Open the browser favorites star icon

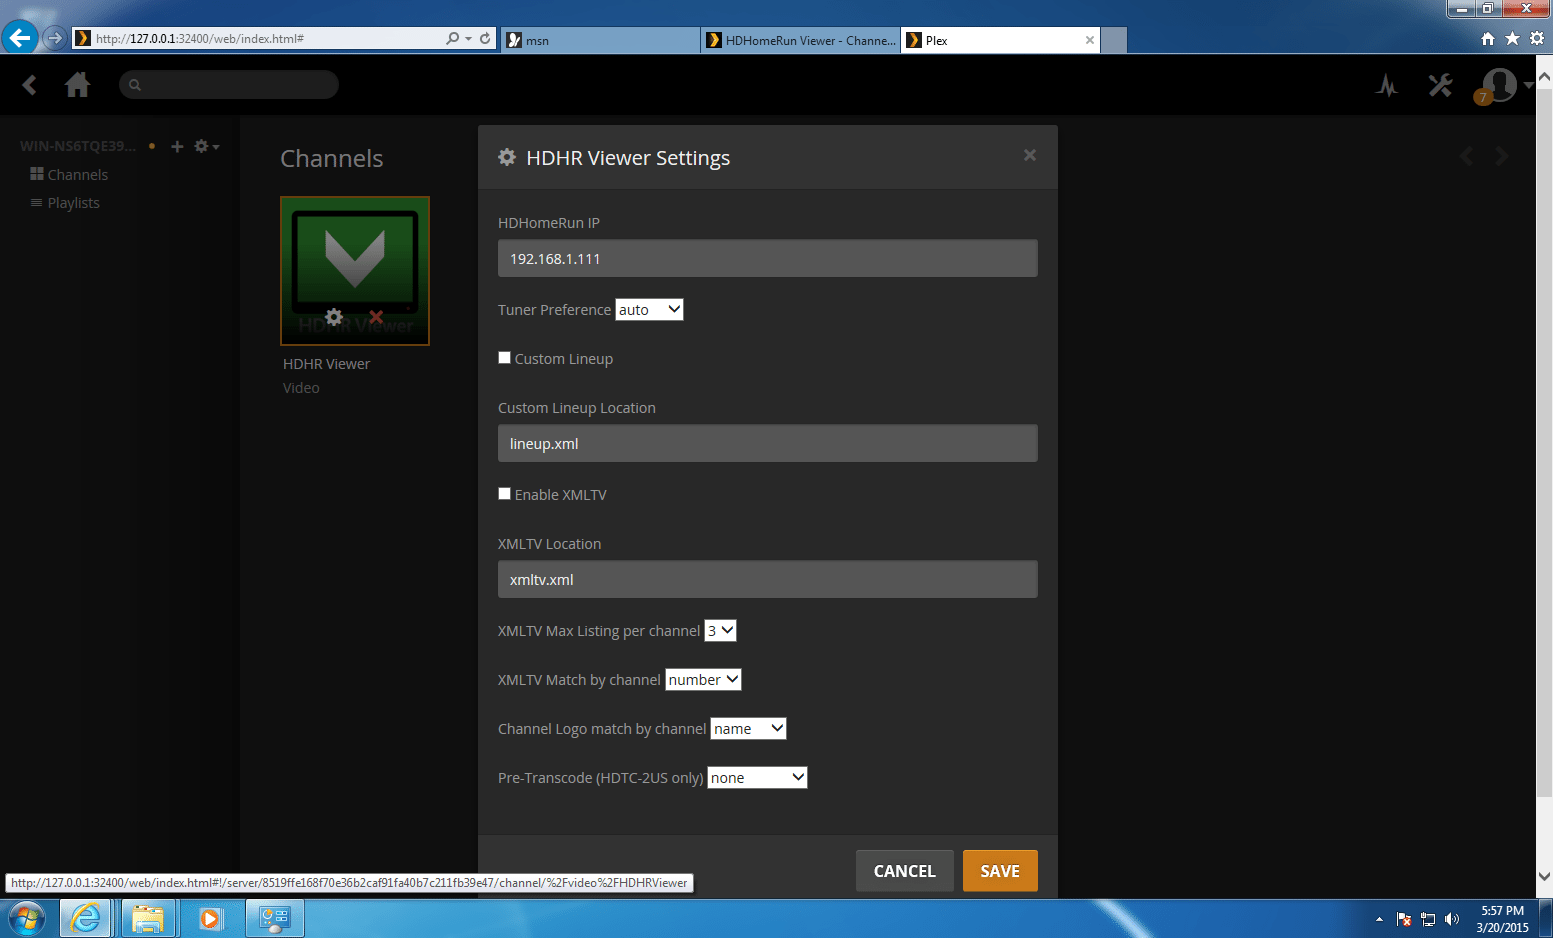tap(1512, 38)
